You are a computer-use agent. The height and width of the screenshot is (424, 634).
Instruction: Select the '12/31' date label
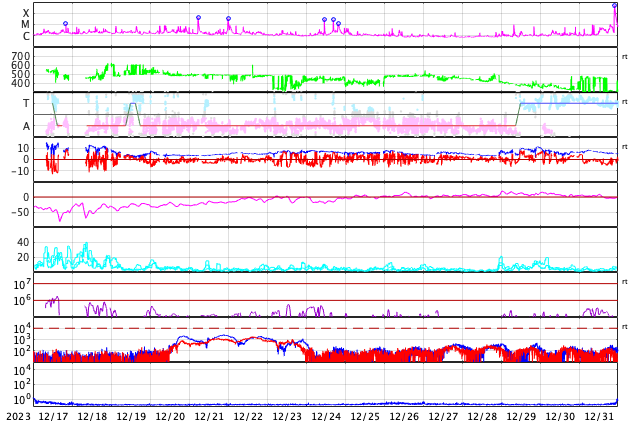(x=599, y=417)
